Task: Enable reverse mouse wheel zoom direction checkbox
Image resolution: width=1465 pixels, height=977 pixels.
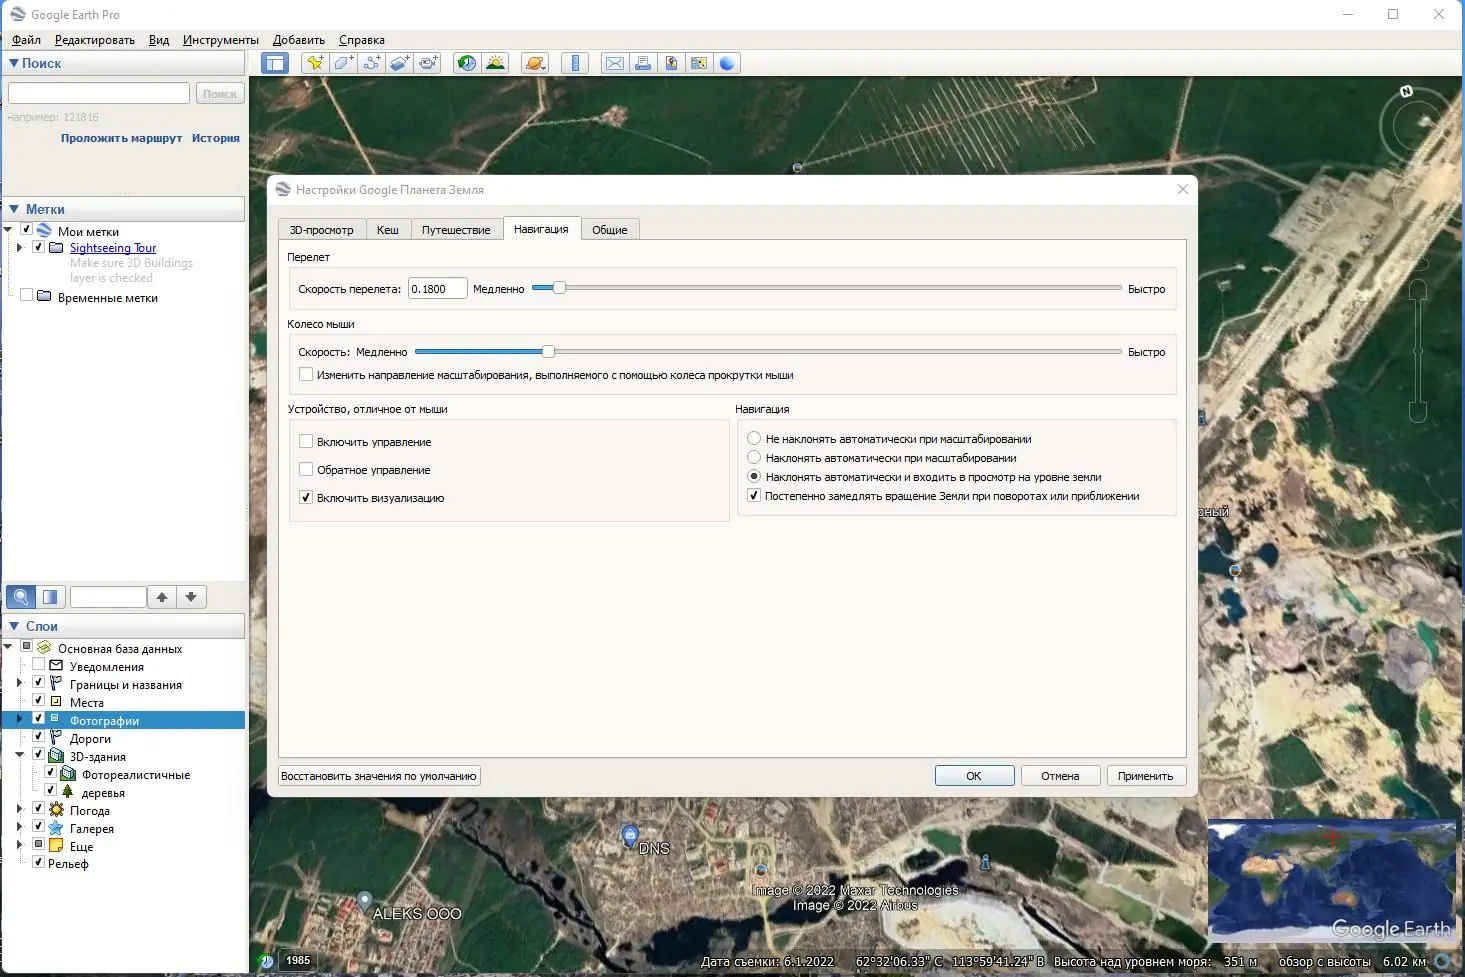Action: click(306, 375)
